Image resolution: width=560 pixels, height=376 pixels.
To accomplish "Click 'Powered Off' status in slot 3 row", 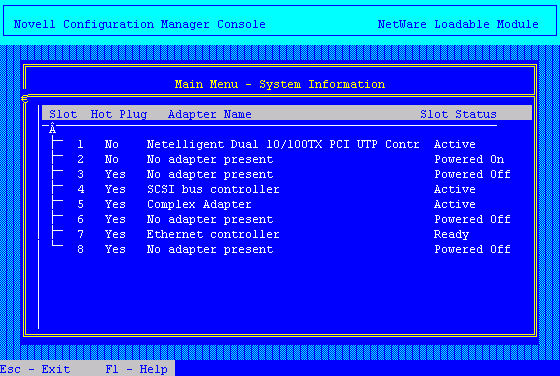I will click(472, 174).
